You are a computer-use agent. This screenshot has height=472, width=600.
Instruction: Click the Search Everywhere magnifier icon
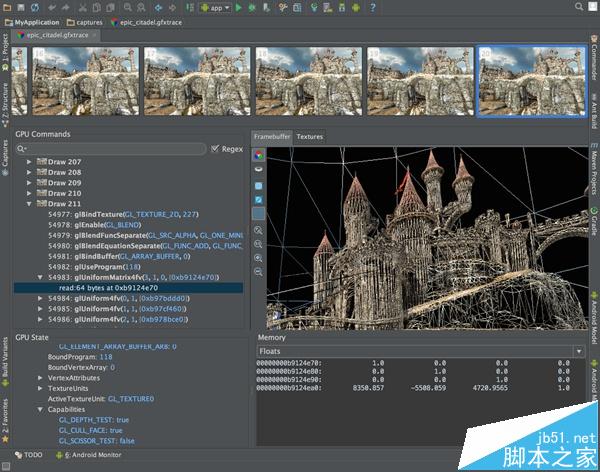(579, 7)
